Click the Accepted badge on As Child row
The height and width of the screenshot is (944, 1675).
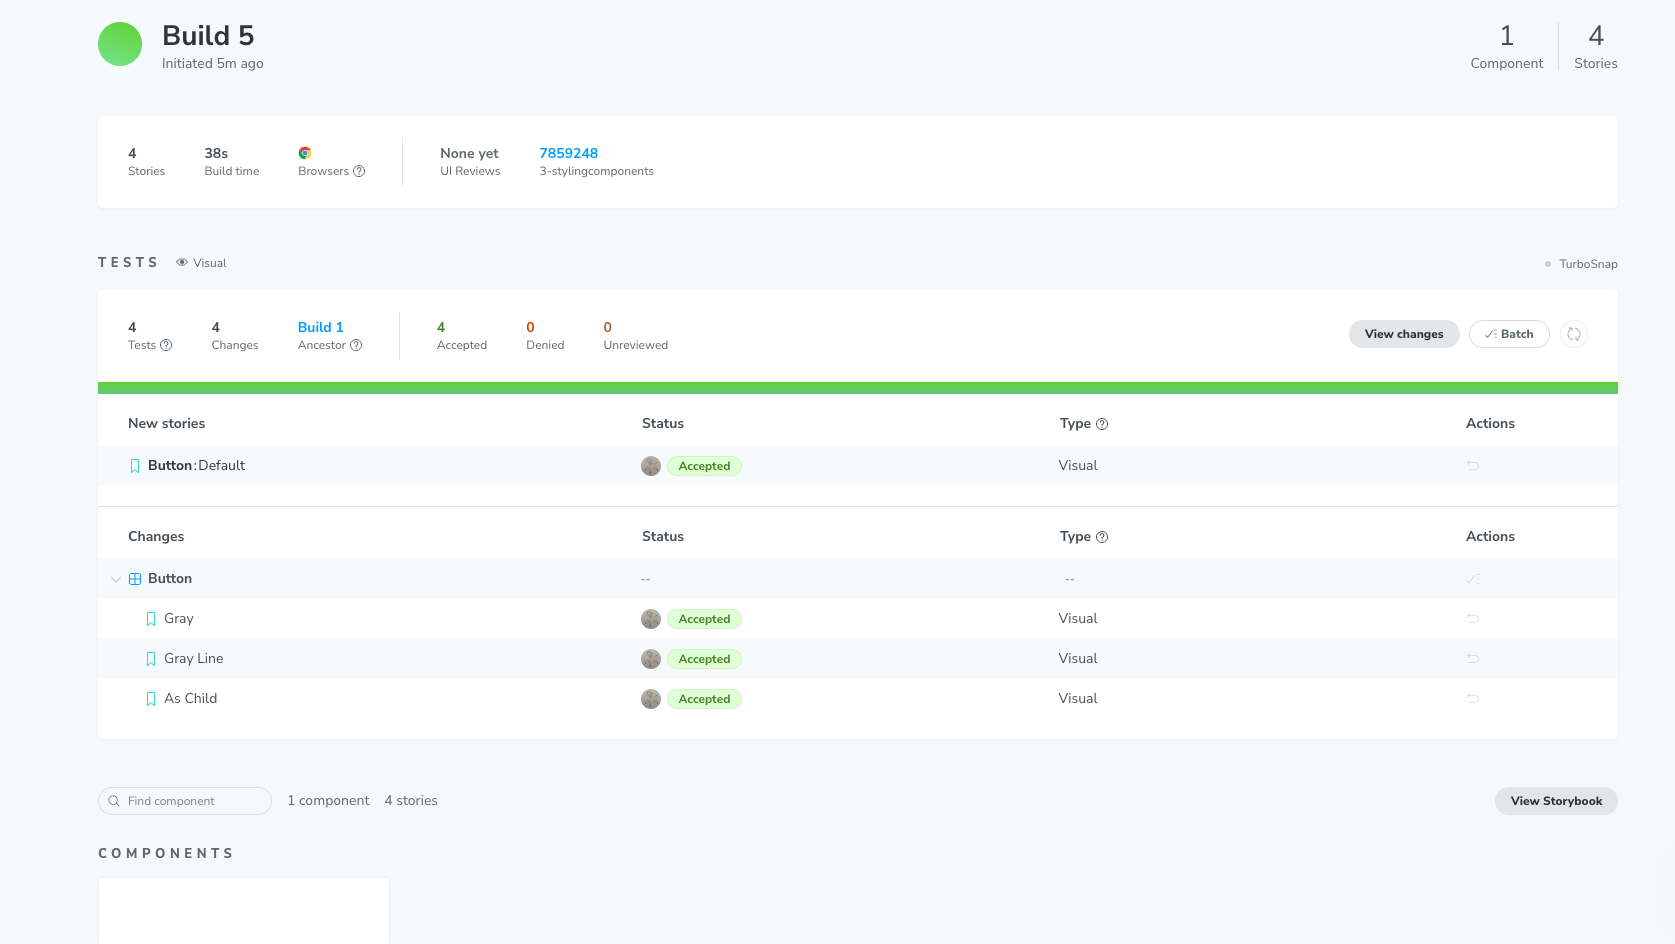pos(704,699)
